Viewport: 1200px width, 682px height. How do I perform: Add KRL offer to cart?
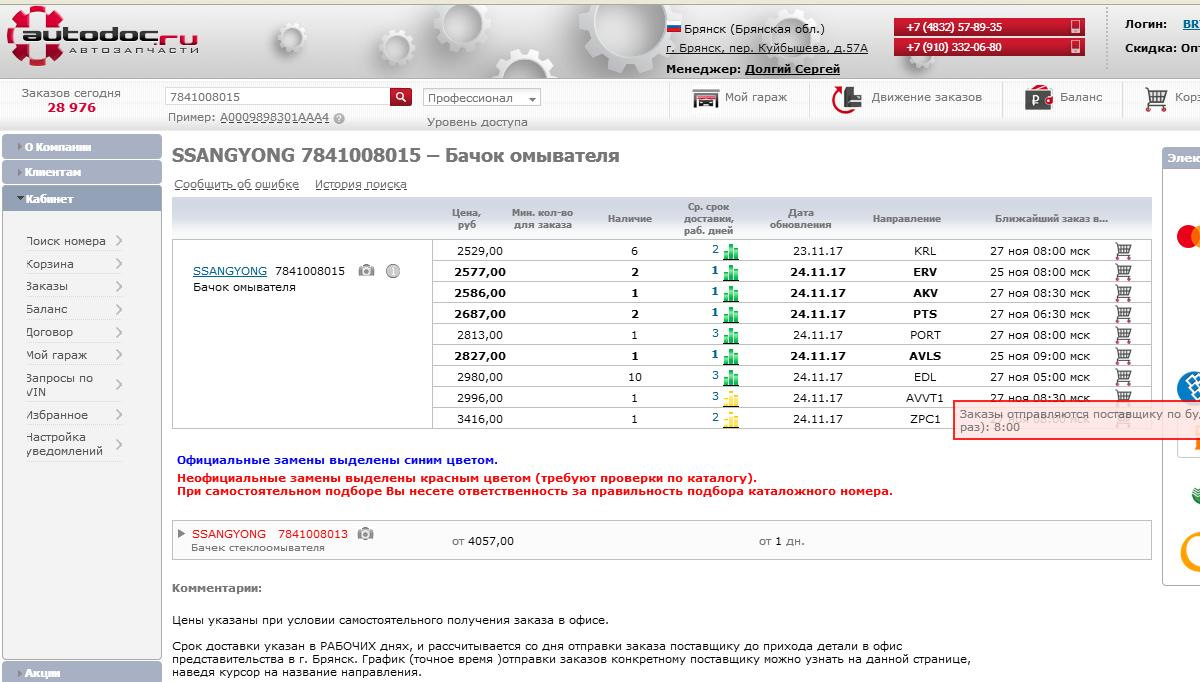(x=1123, y=250)
